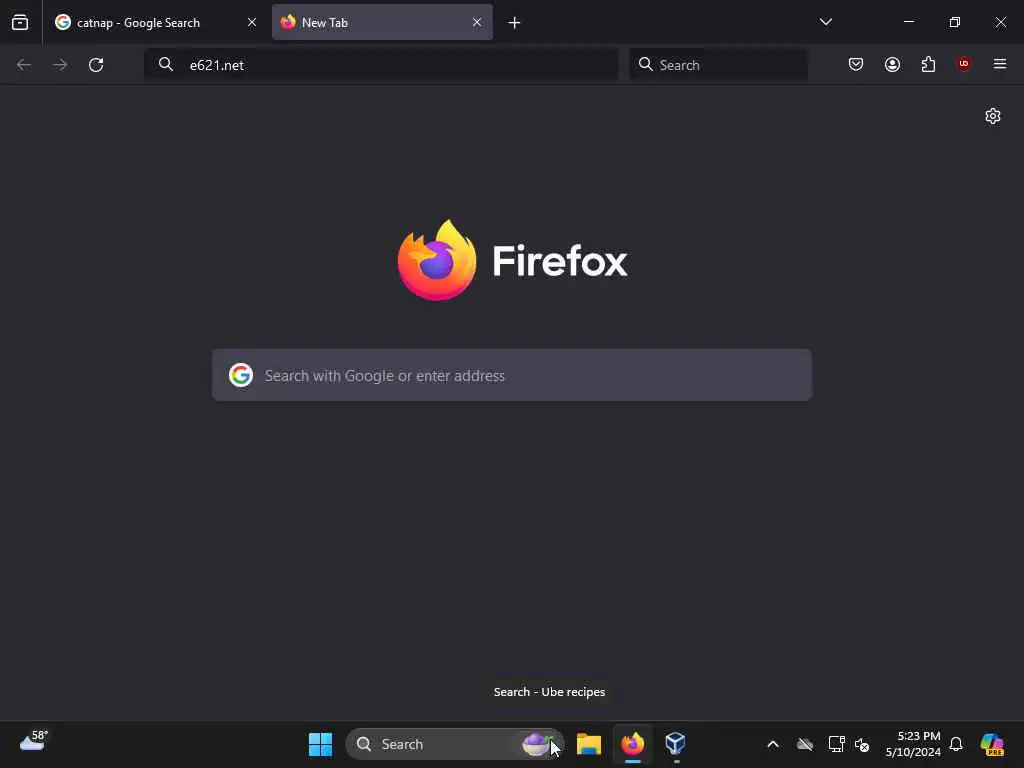The height and width of the screenshot is (768, 1024).
Task: Expand the list all tabs chevron
Action: point(825,22)
